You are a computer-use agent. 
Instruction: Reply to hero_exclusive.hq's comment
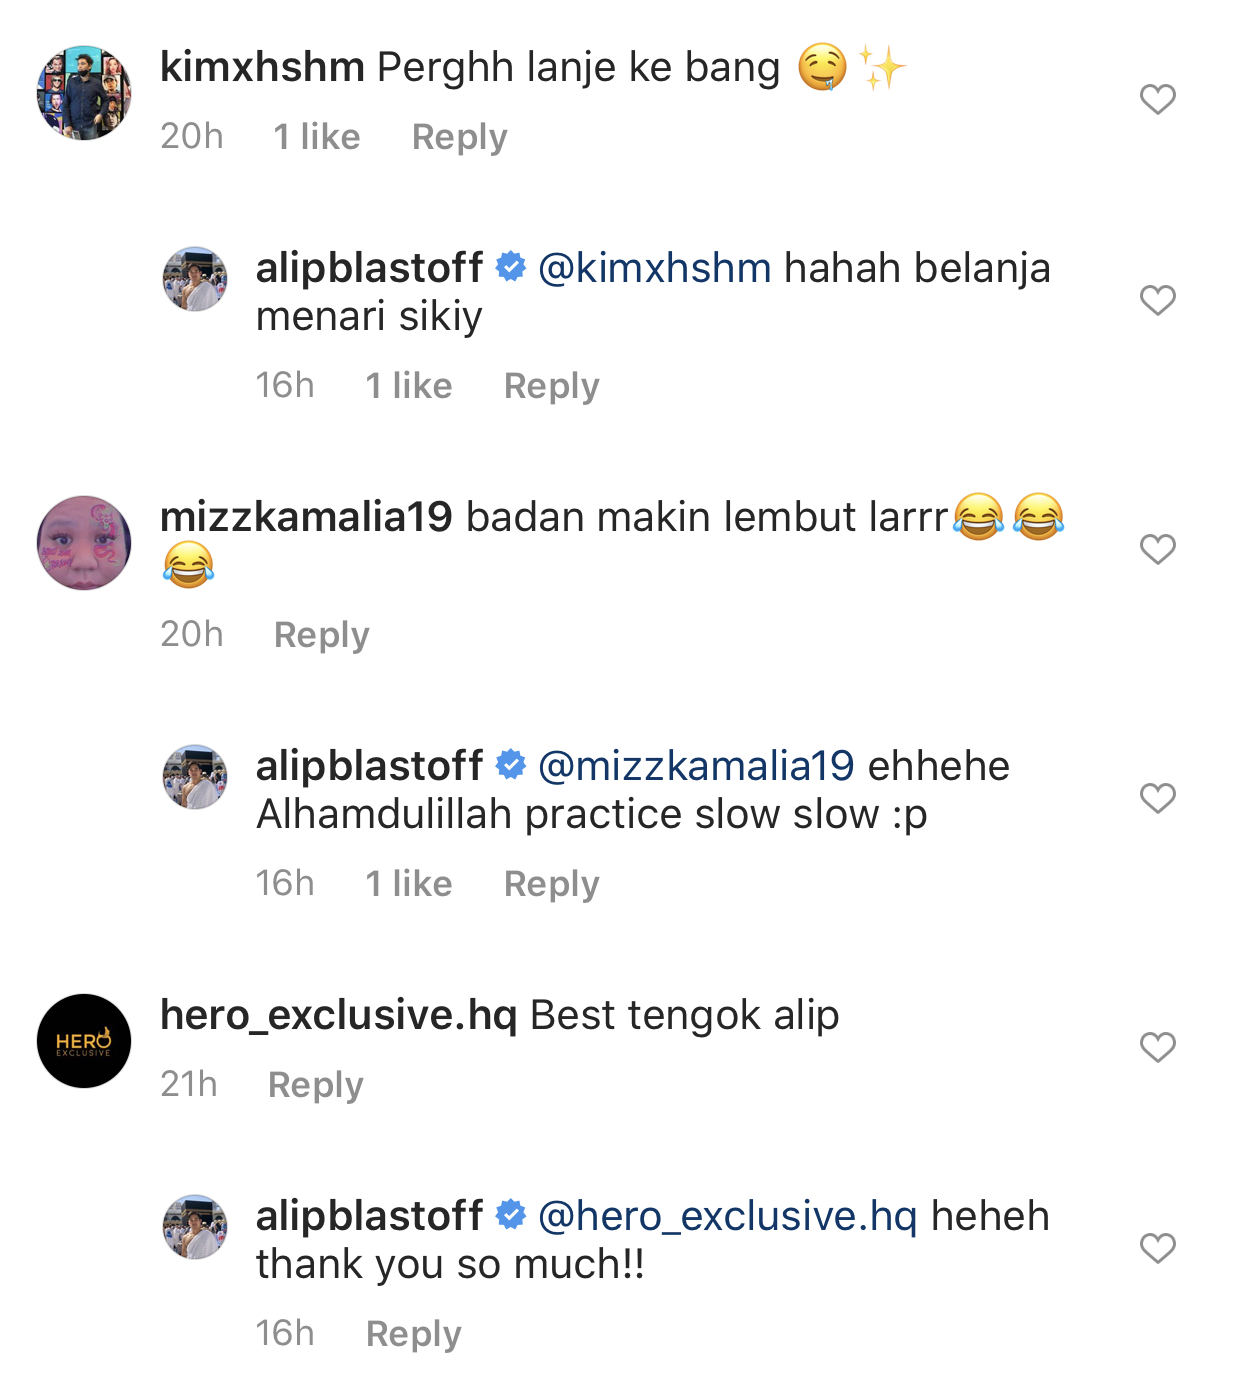click(315, 1085)
